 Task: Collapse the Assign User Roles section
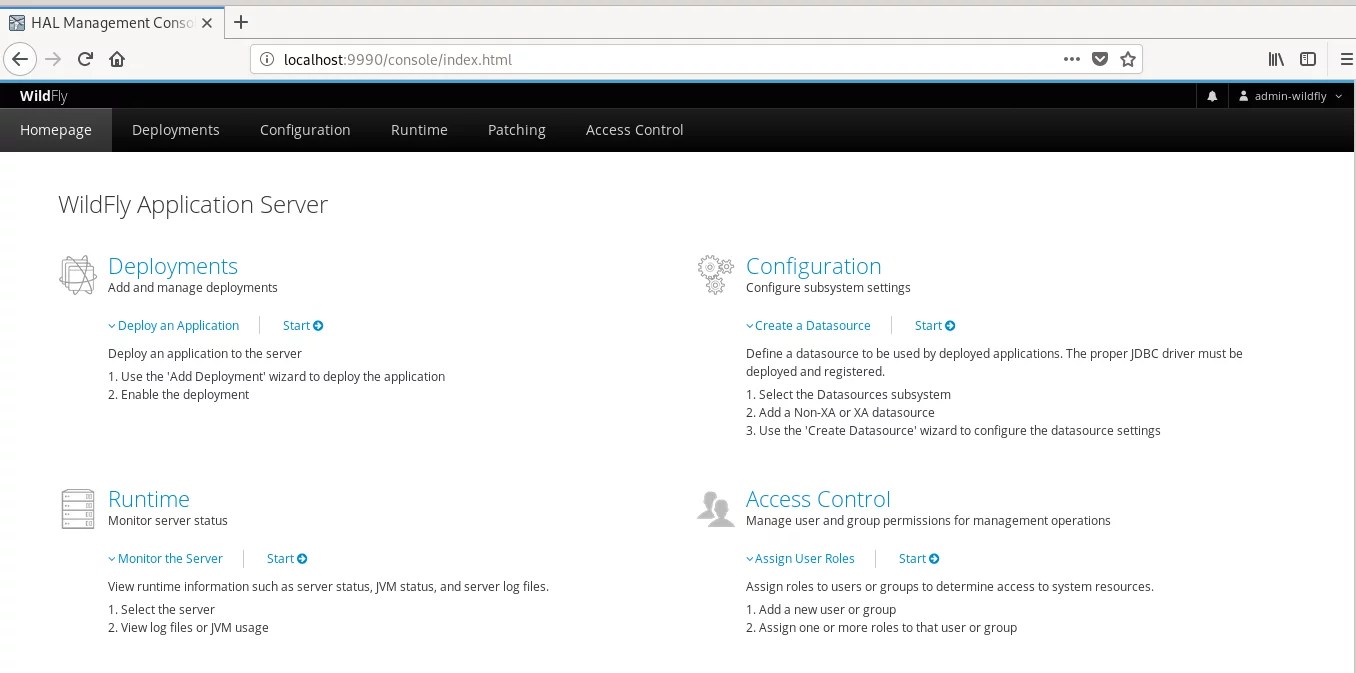[x=800, y=558]
